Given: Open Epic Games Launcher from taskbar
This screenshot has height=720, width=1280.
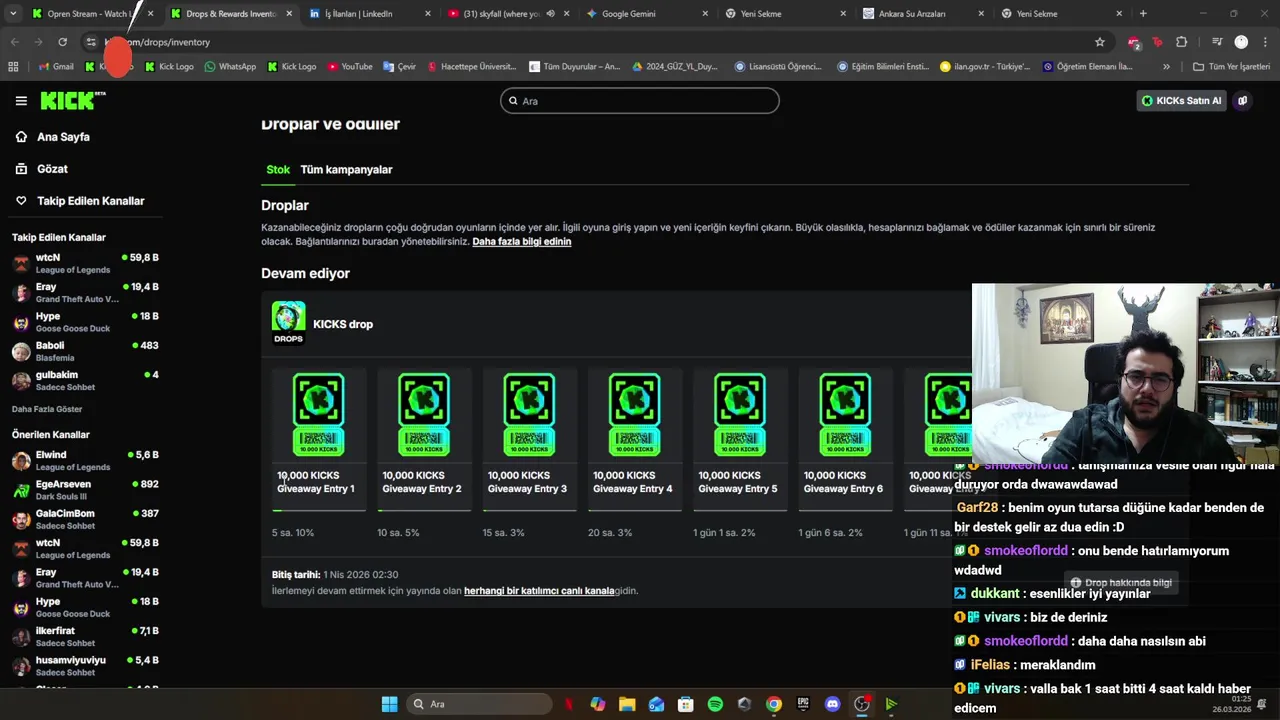Looking at the screenshot, I should point(803,704).
